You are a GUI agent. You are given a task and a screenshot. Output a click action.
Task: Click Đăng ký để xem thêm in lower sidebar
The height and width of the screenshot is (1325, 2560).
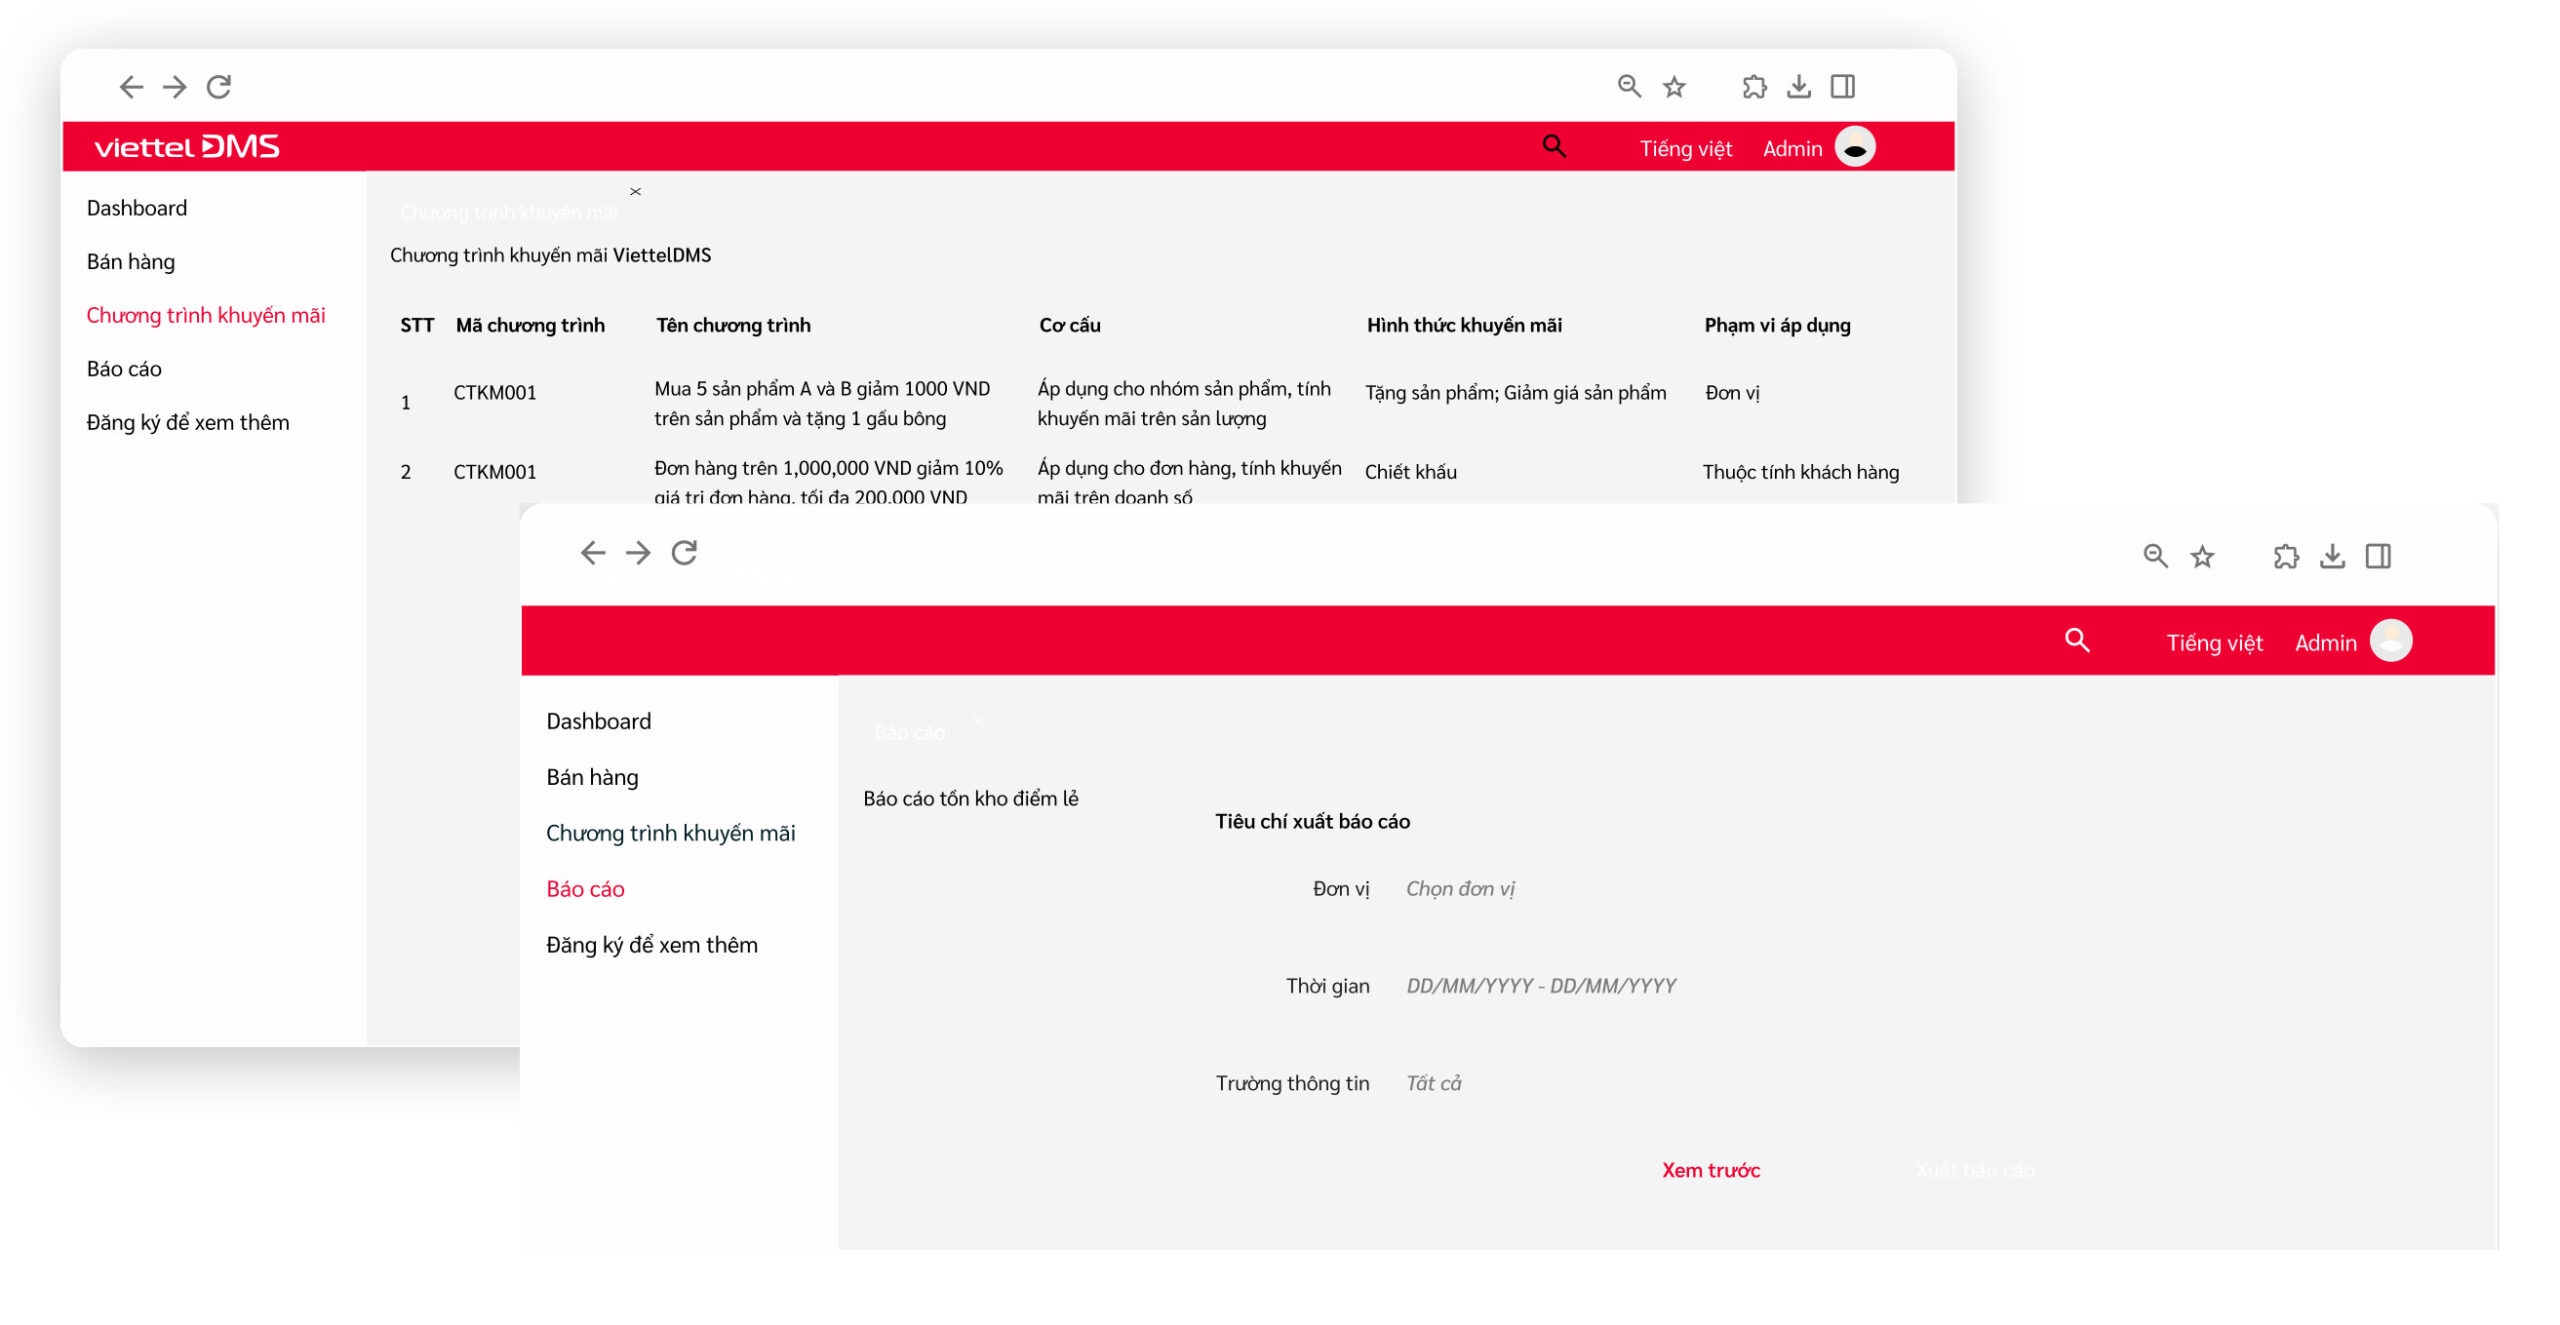click(651, 945)
